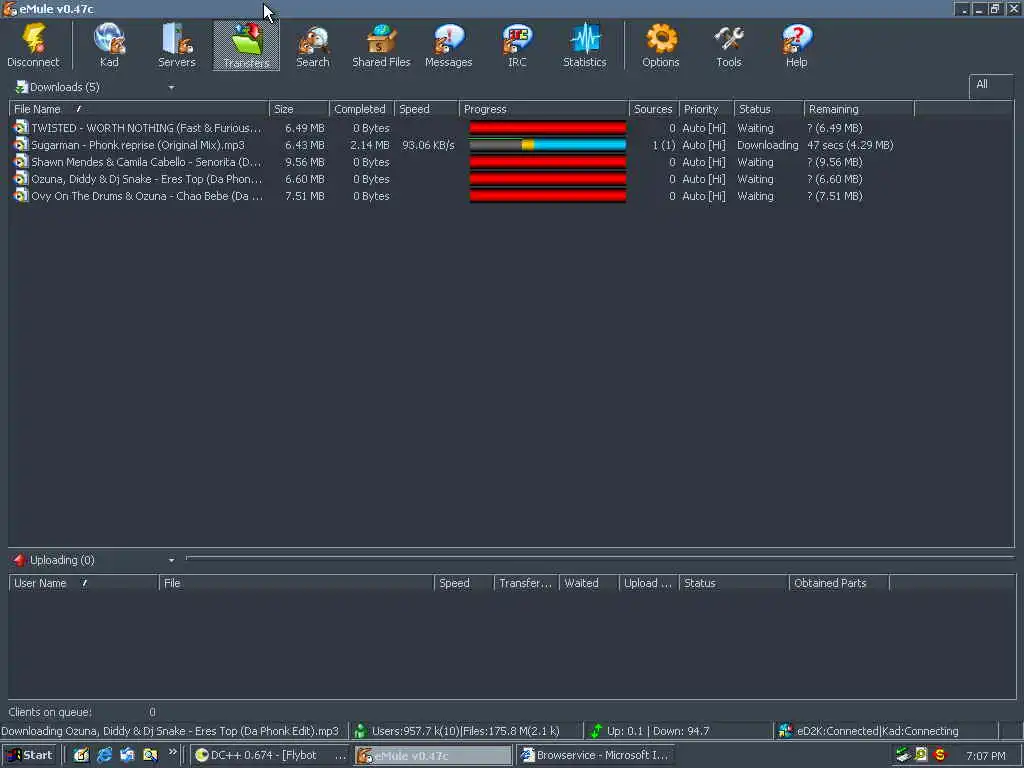Viewport: 1024px width, 768px height.
Task: Click the 9.56 MB size cell
Action: [x=304, y=162]
